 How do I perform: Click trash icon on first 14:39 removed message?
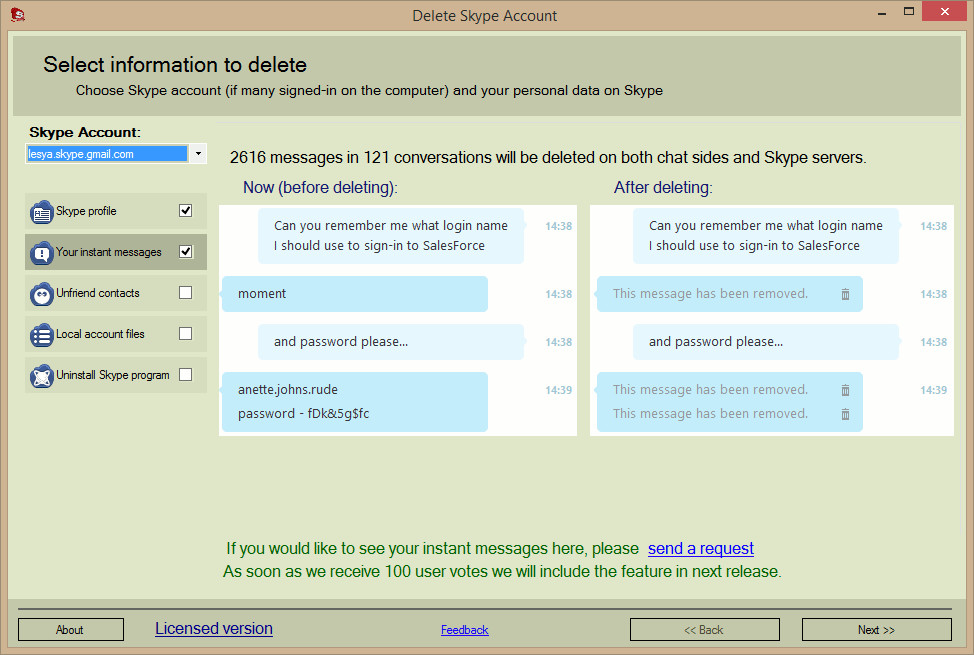point(845,390)
